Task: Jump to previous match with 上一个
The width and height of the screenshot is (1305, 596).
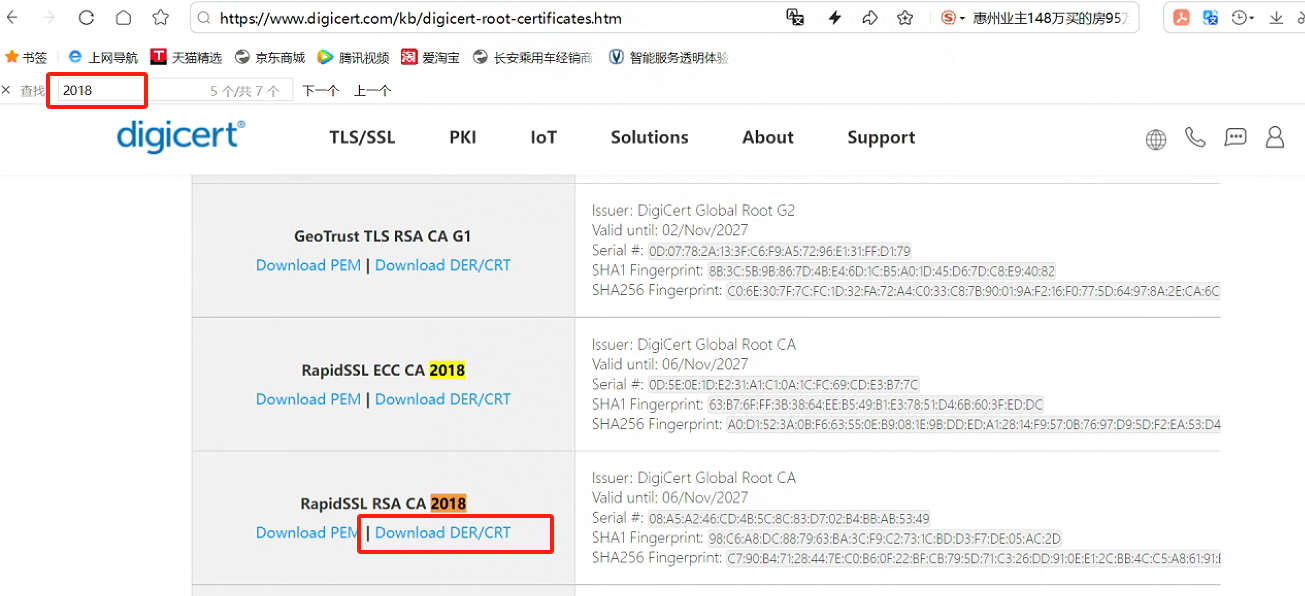Action: tap(372, 91)
